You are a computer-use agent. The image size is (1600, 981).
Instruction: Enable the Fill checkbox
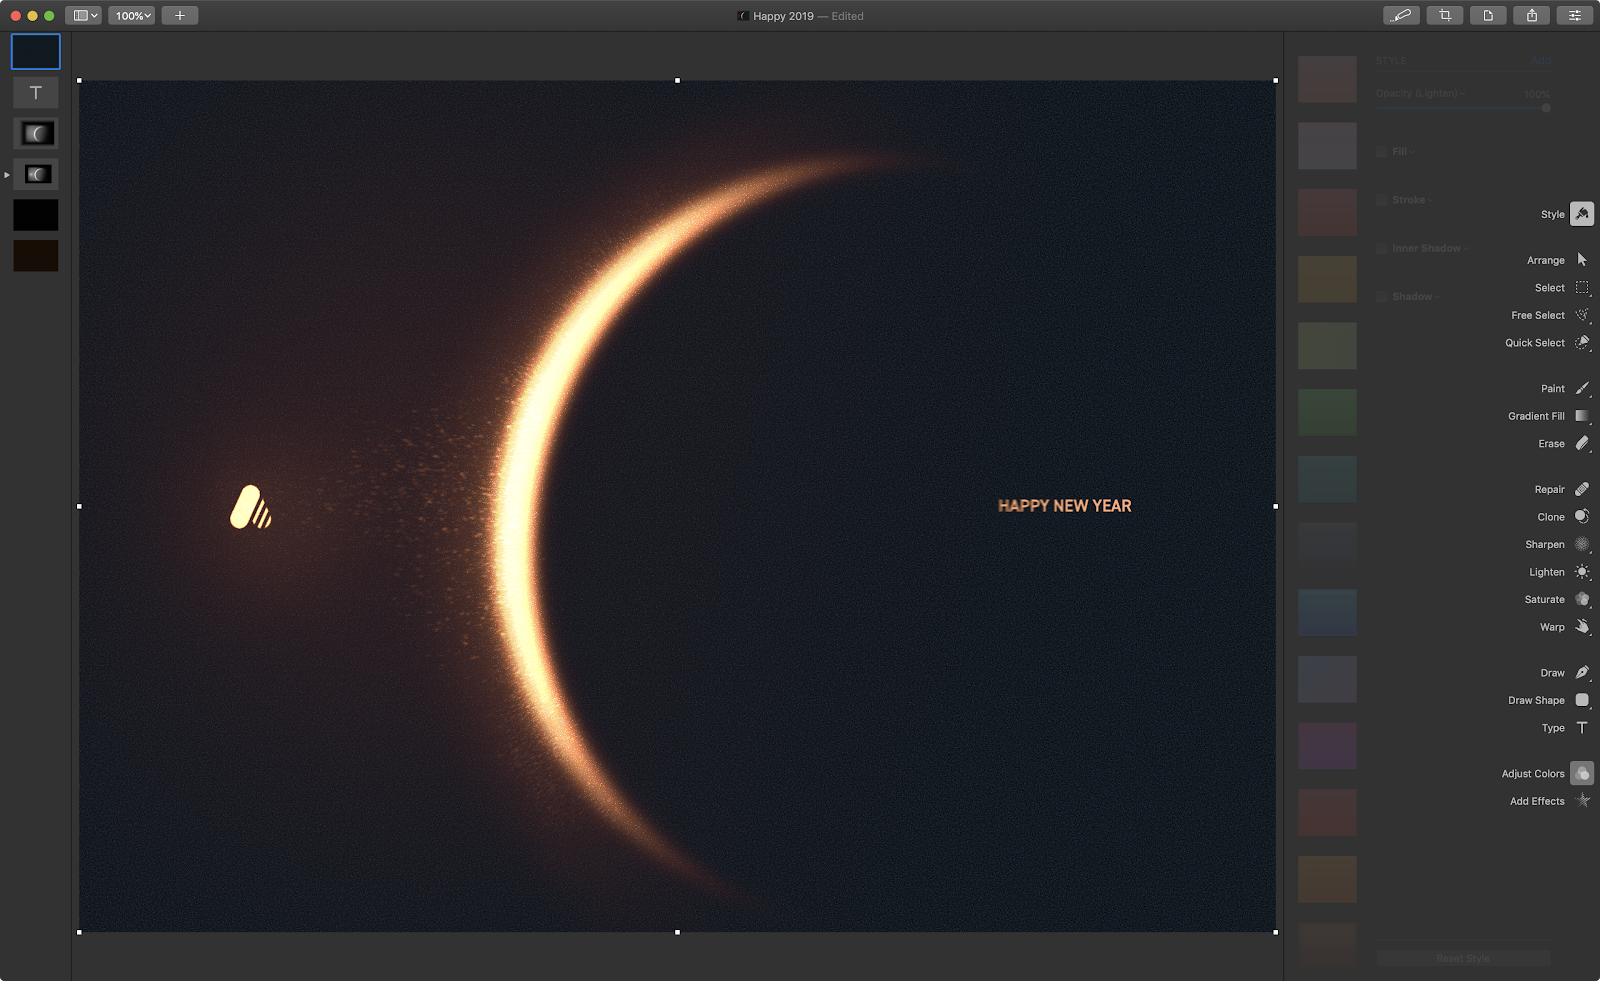pyautogui.click(x=1382, y=152)
